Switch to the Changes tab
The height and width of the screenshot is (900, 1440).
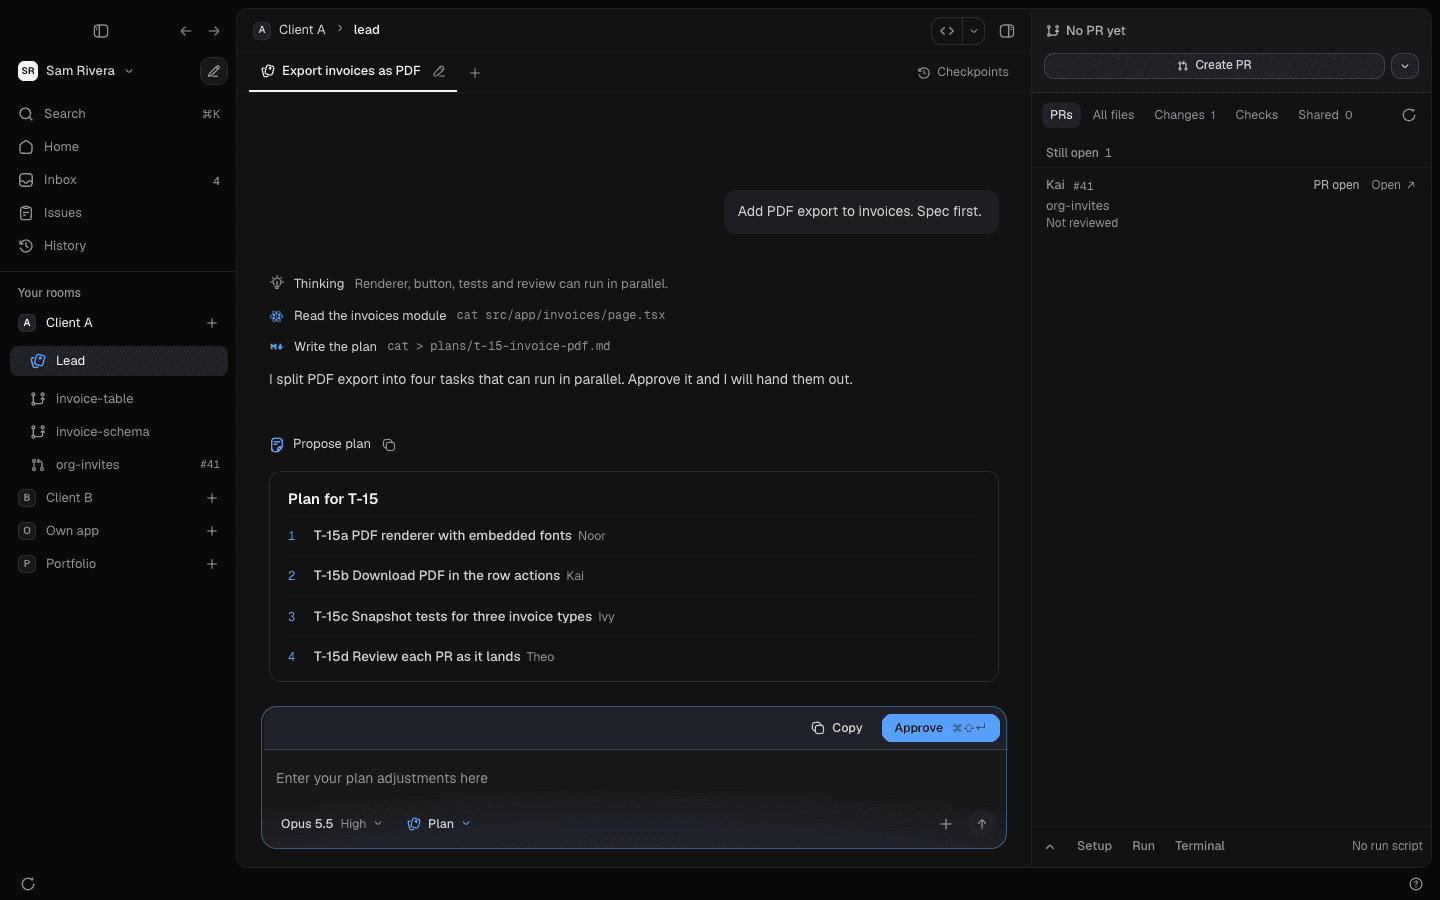(1185, 115)
